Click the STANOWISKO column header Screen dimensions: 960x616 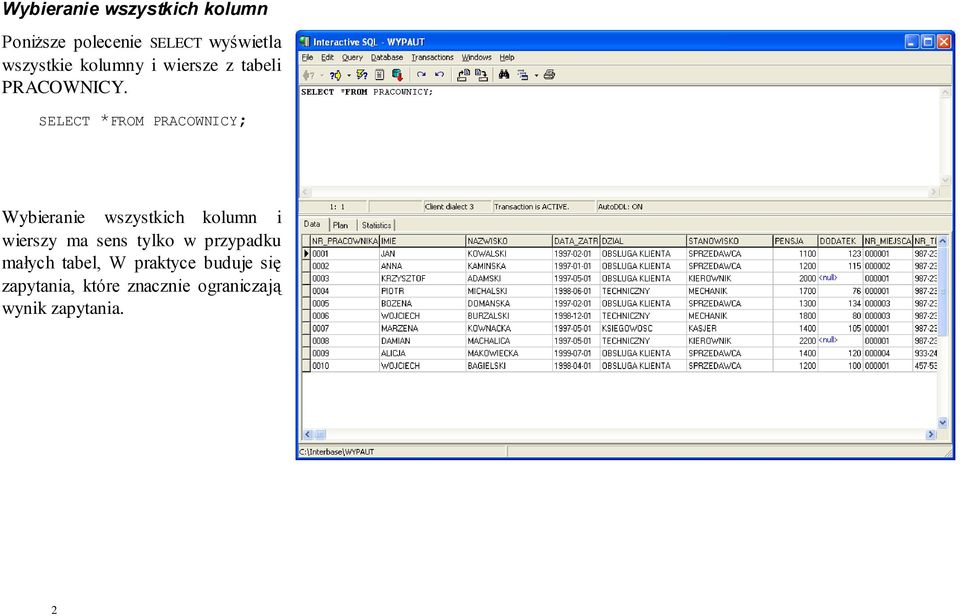pyautogui.click(x=729, y=241)
